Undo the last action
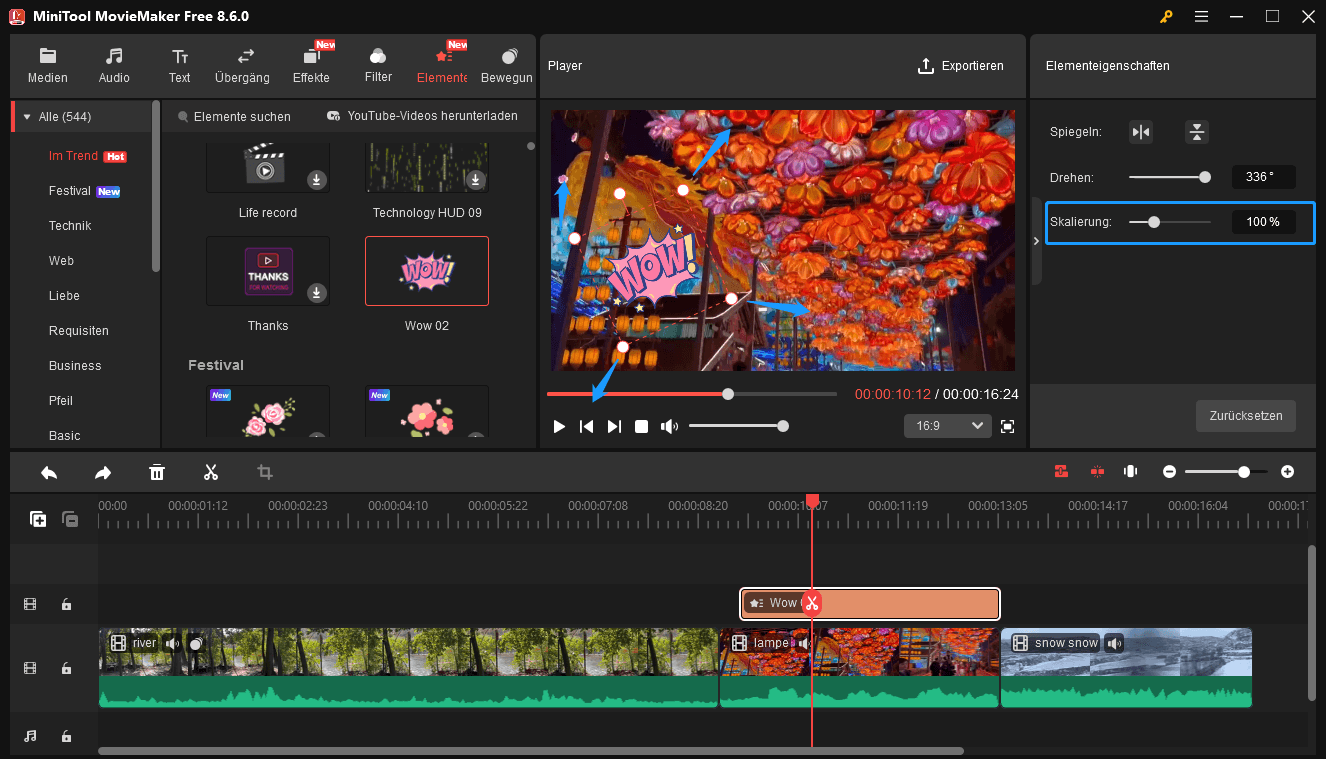 [48, 471]
